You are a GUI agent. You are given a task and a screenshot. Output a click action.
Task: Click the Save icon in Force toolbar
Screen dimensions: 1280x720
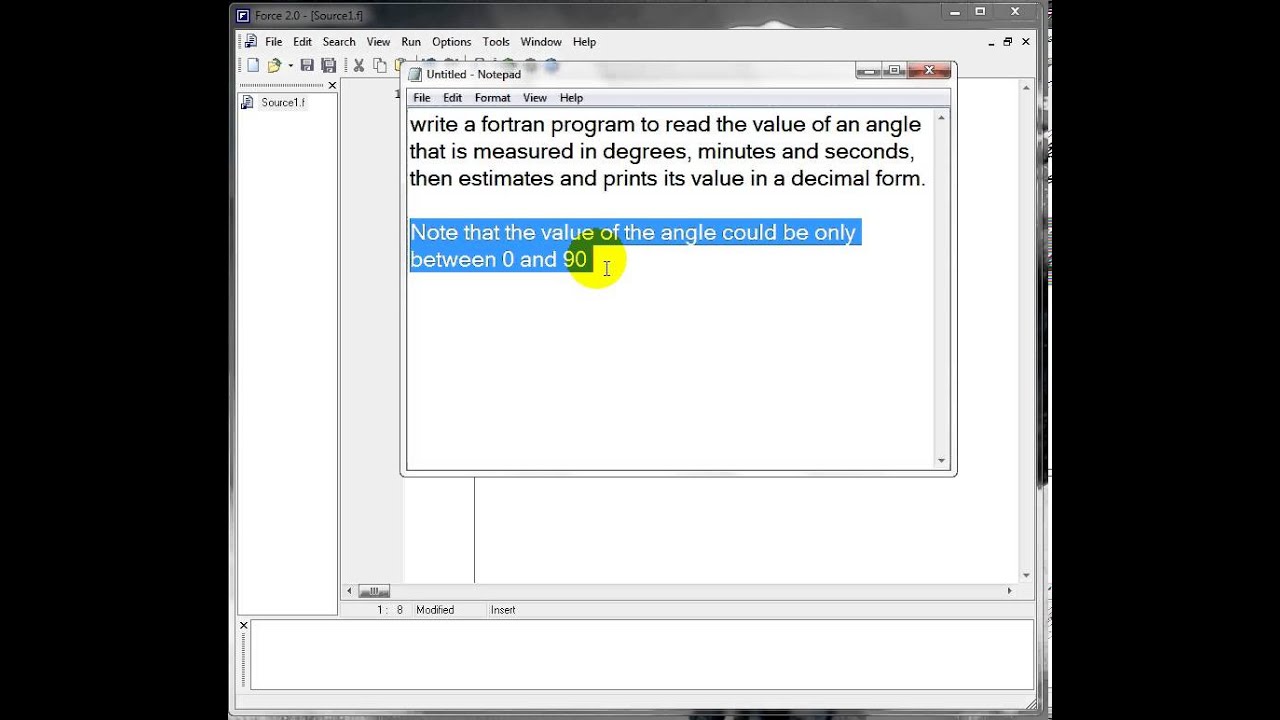(307, 65)
